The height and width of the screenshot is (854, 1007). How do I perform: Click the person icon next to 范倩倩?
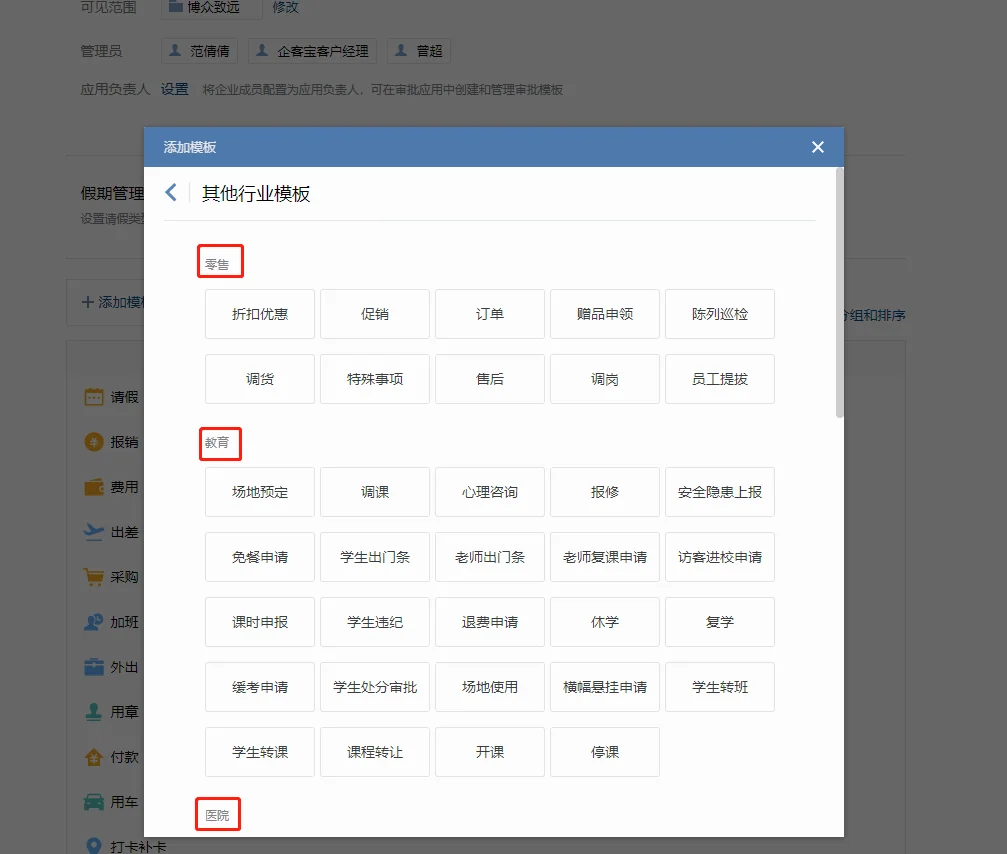pyautogui.click(x=175, y=50)
